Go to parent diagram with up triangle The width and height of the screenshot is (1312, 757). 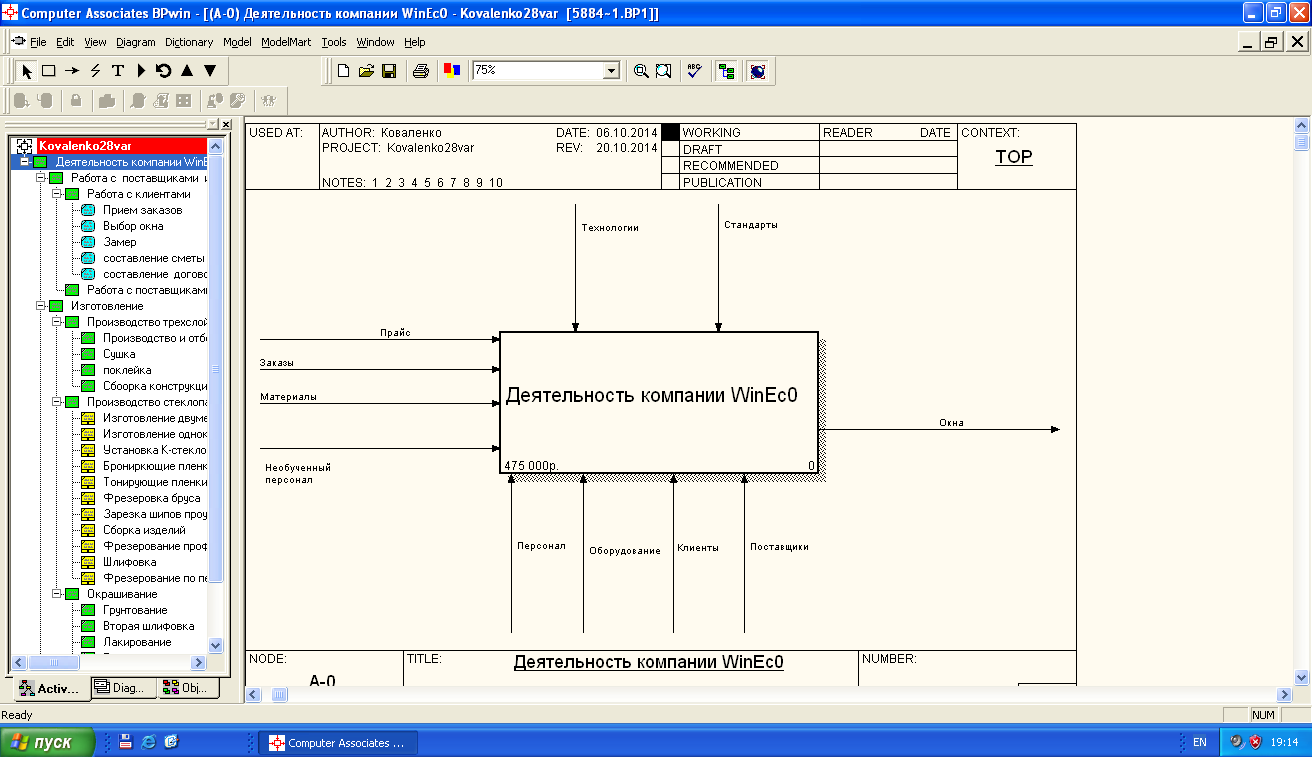click(186, 71)
